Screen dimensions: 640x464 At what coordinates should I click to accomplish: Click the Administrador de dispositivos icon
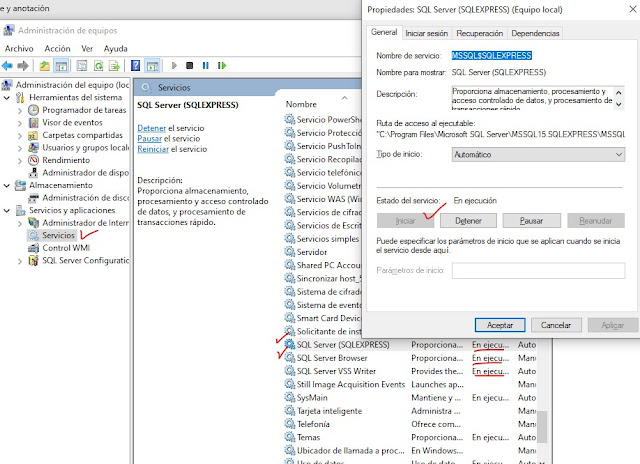tap(33, 173)
